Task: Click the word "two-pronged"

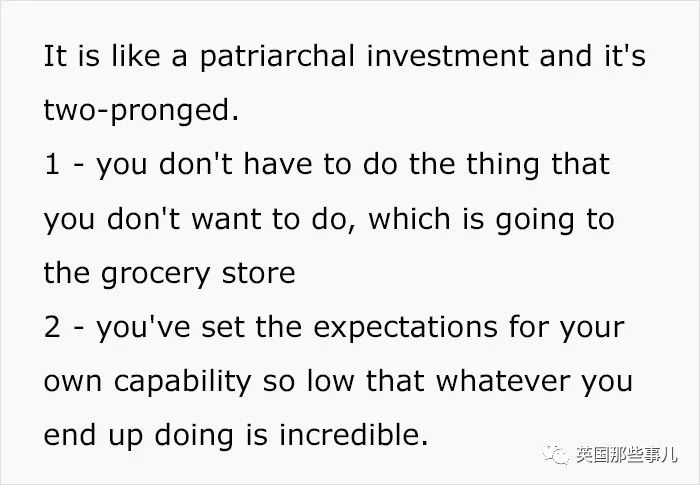Action: pos(141,110)
